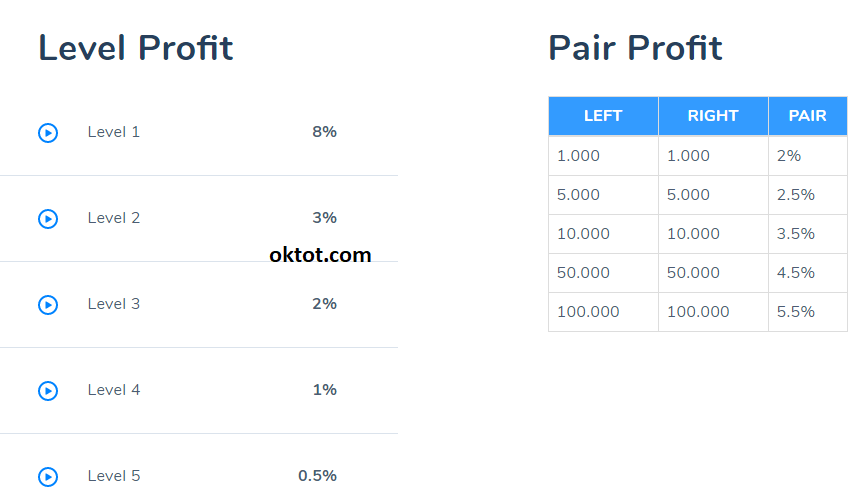This screenshot has width=860, height=504.
Task: Click the 100.000 left table cell
Action: tap(588, 312)
